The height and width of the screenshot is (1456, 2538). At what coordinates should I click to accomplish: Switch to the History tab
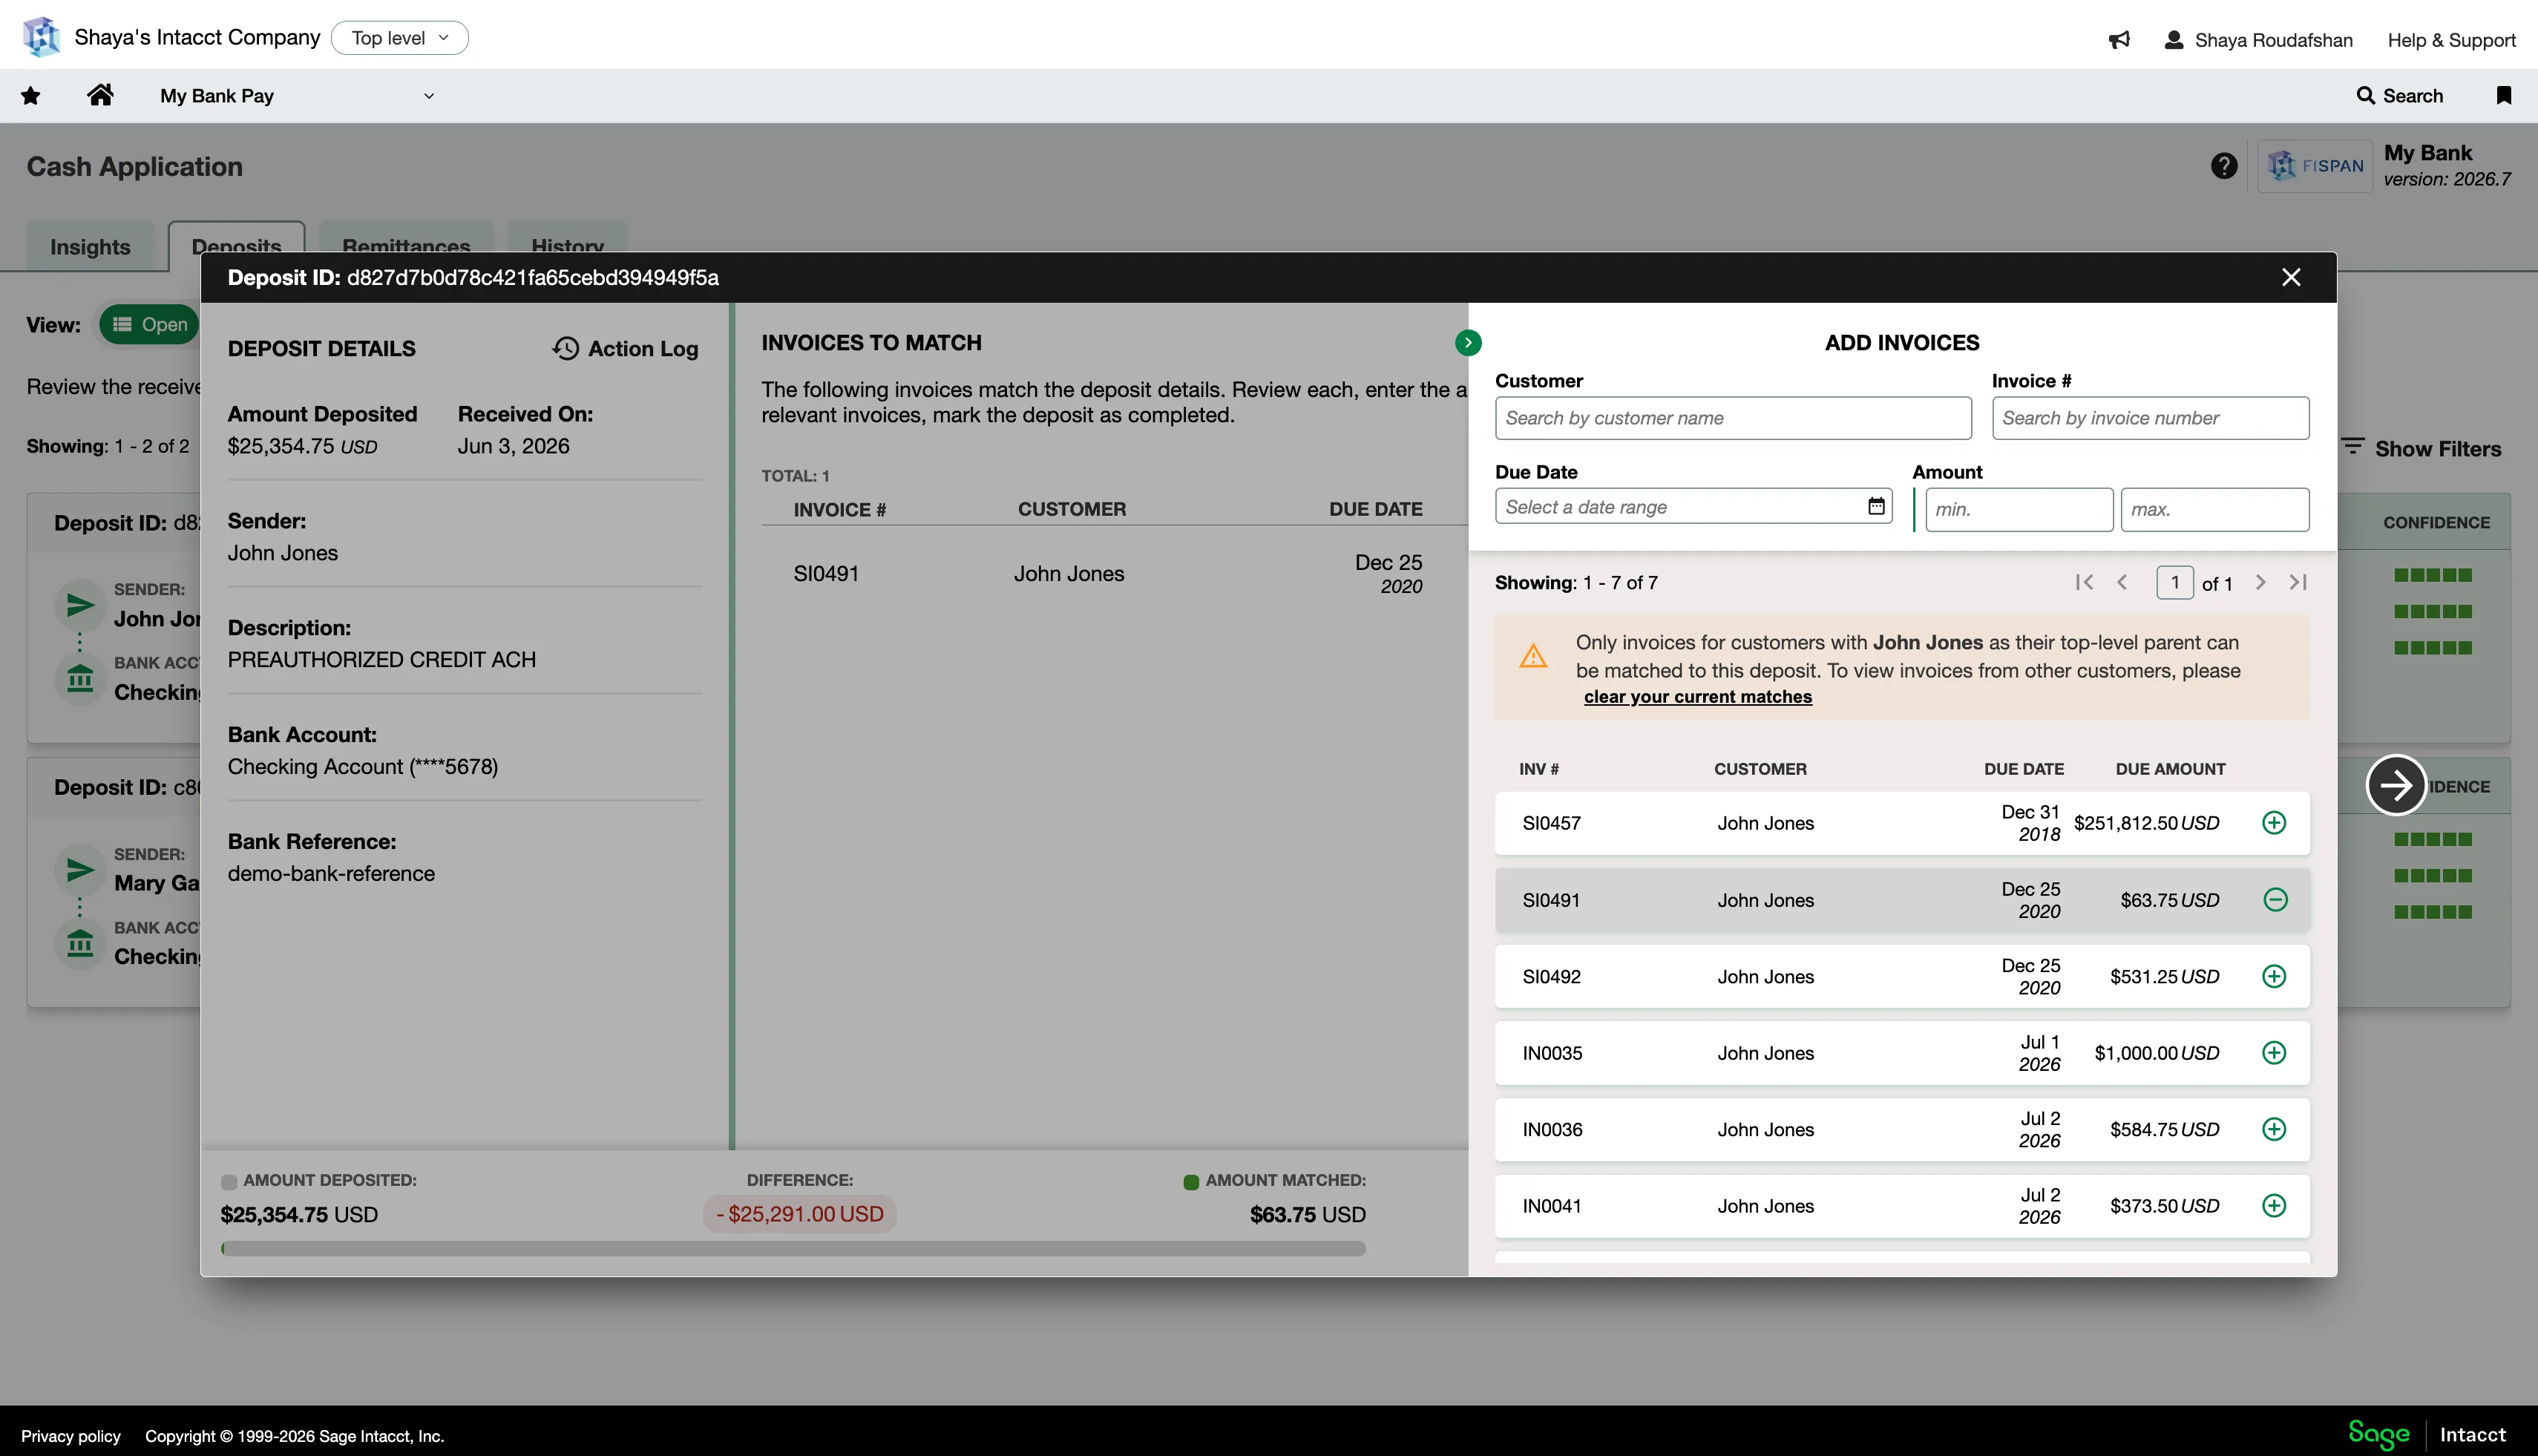point(567,246)
